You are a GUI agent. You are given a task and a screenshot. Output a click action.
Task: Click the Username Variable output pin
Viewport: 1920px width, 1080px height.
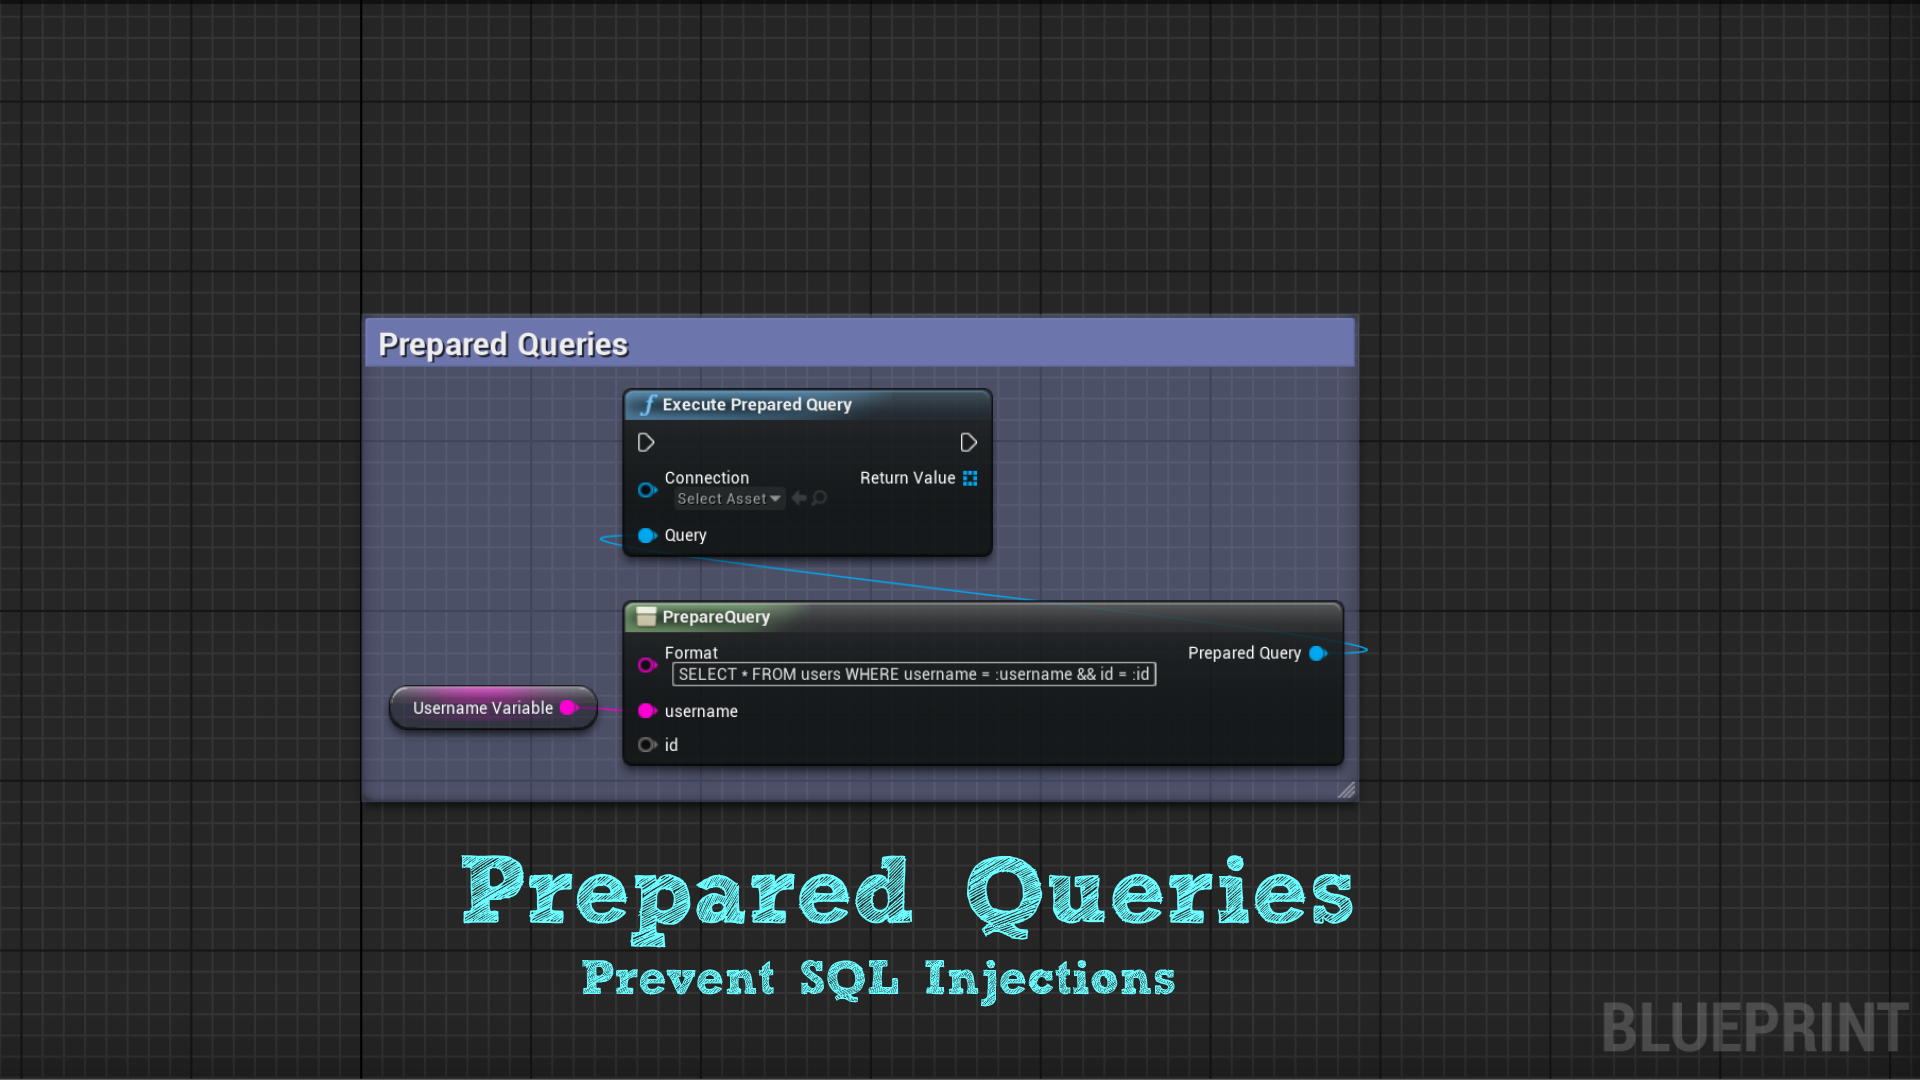click(x=569, y=707)
